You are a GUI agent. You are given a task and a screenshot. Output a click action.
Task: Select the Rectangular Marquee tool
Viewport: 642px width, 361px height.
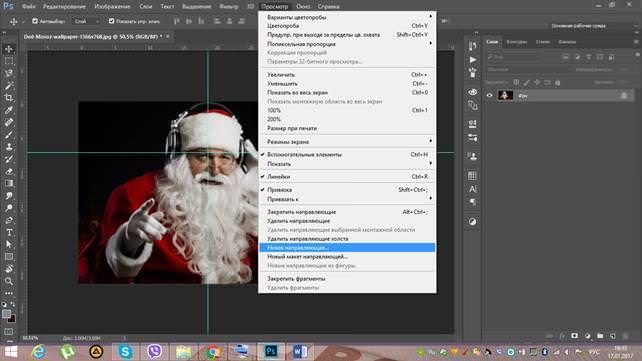click(9, 61)
